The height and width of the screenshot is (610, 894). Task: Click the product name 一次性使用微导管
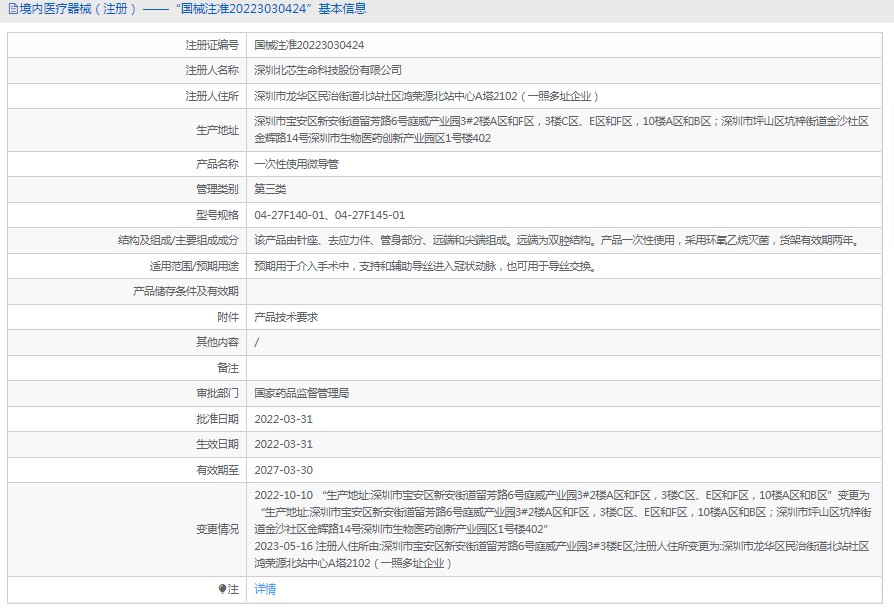tap(296, 163)
